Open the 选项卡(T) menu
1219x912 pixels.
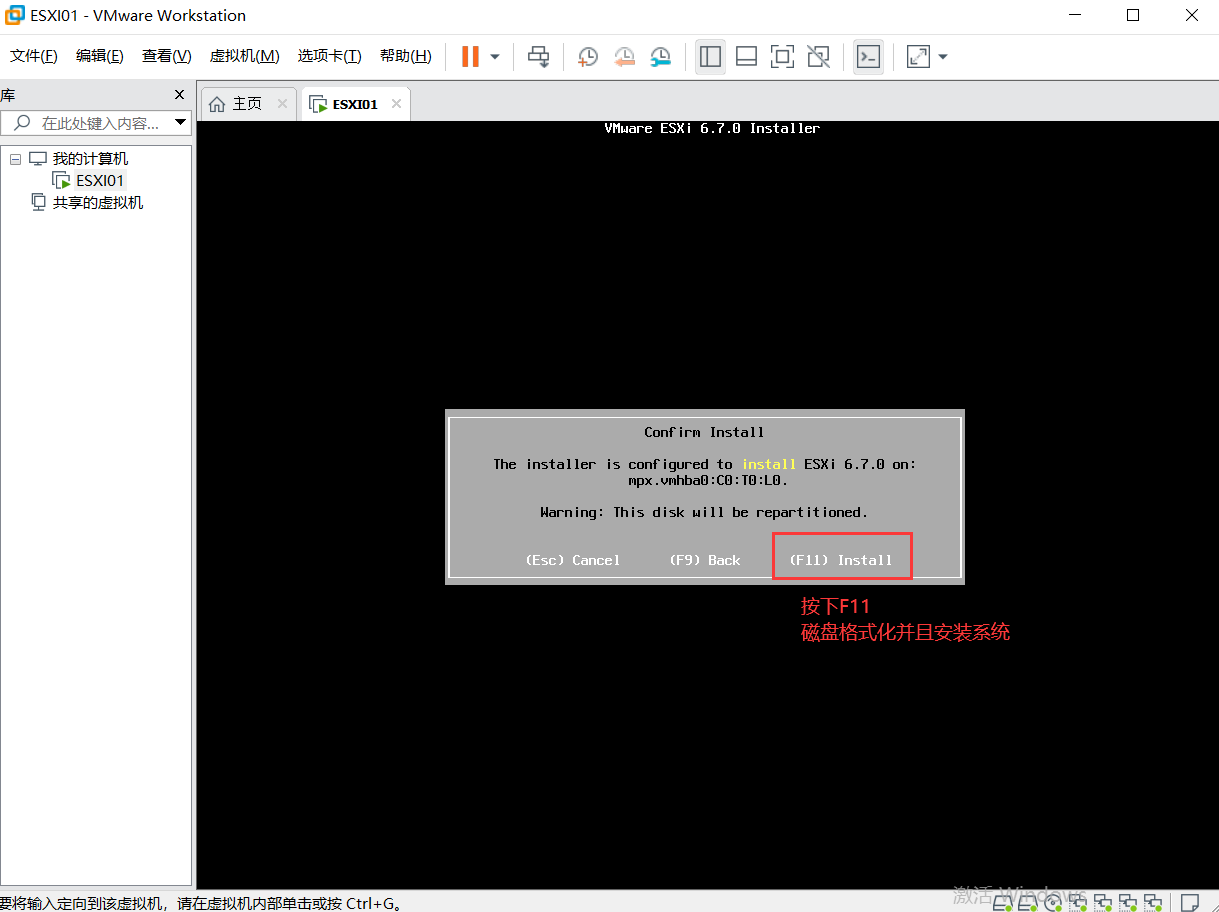pos(329,56)
